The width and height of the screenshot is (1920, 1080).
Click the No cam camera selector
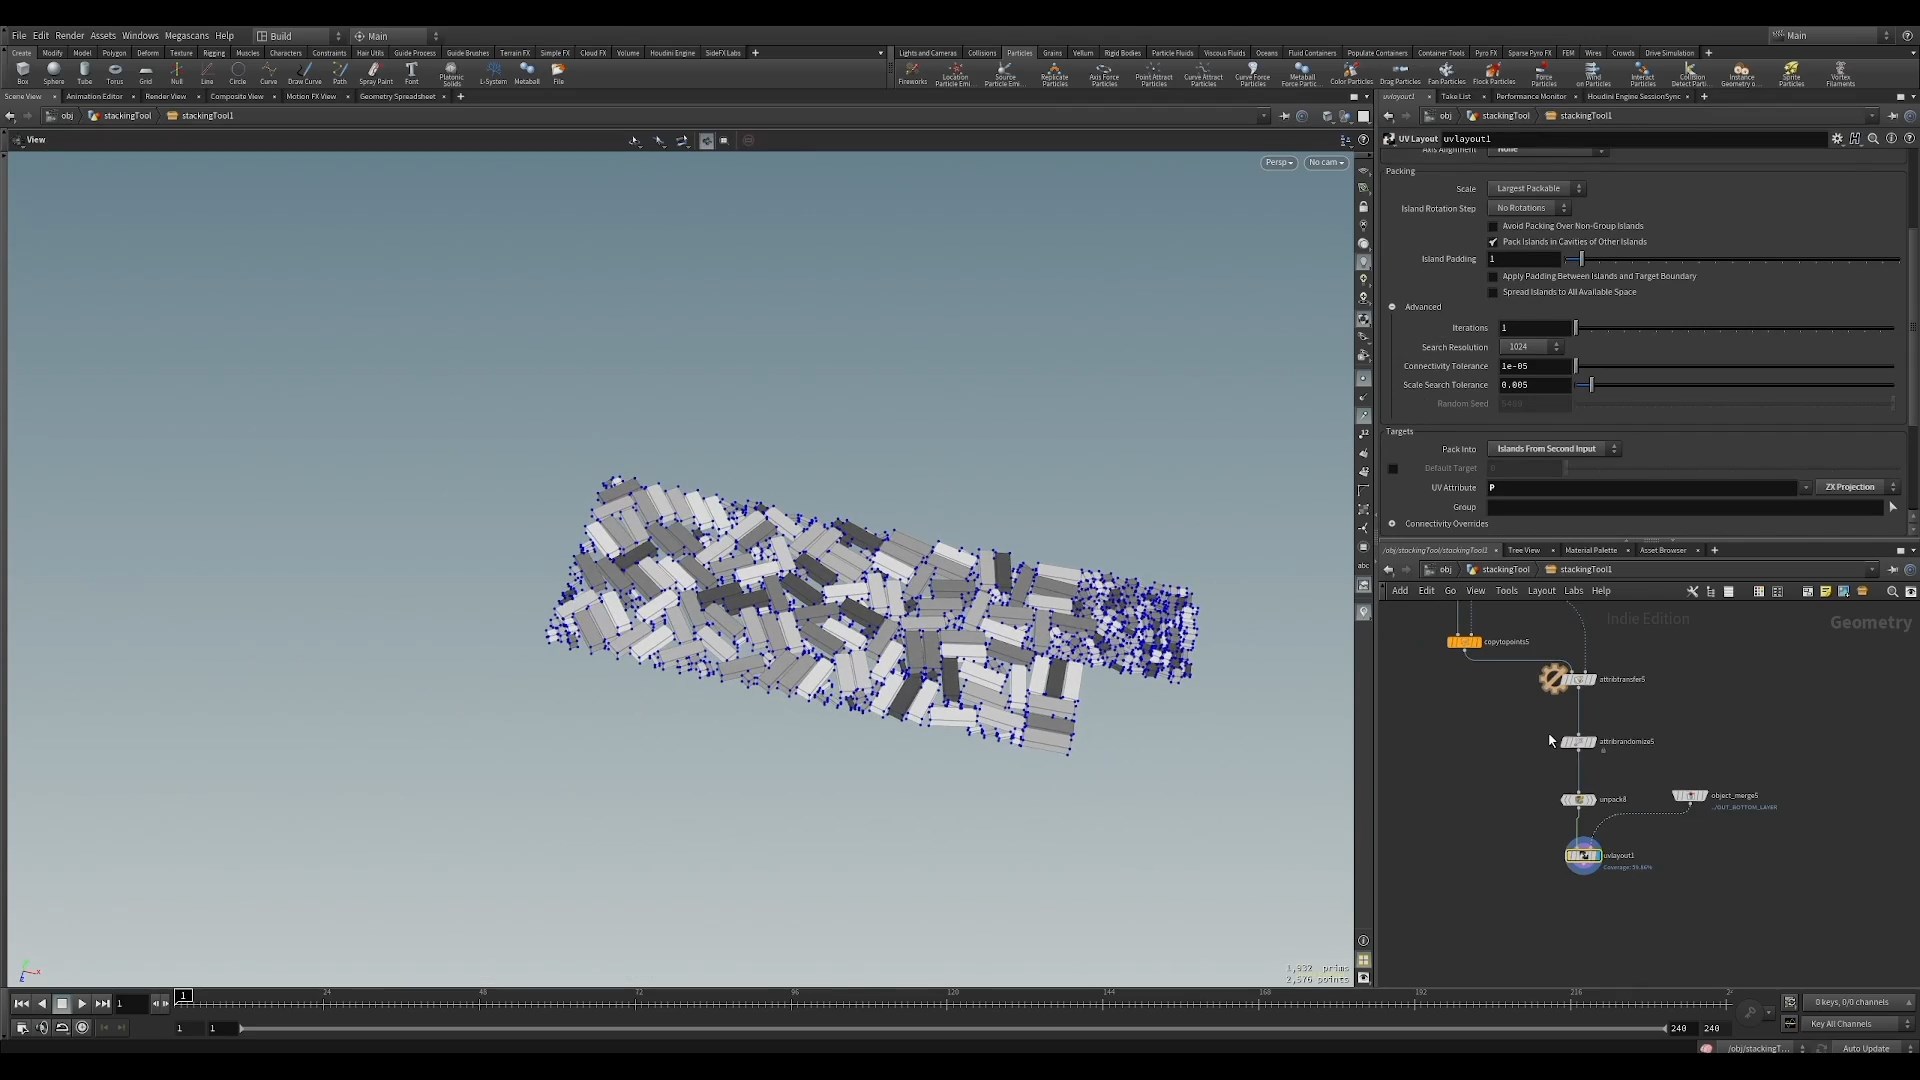tap(1325, 162)
